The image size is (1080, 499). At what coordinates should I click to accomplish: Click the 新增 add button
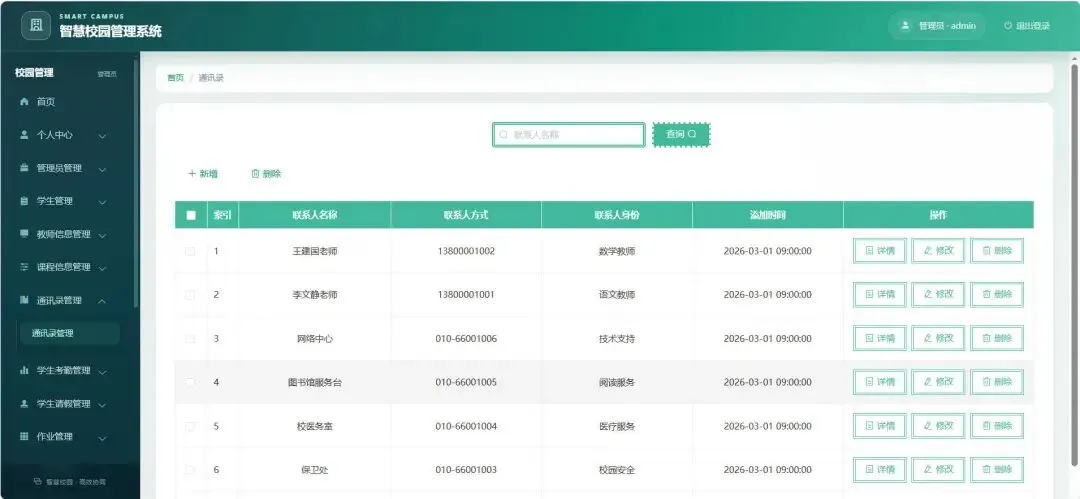203,174
